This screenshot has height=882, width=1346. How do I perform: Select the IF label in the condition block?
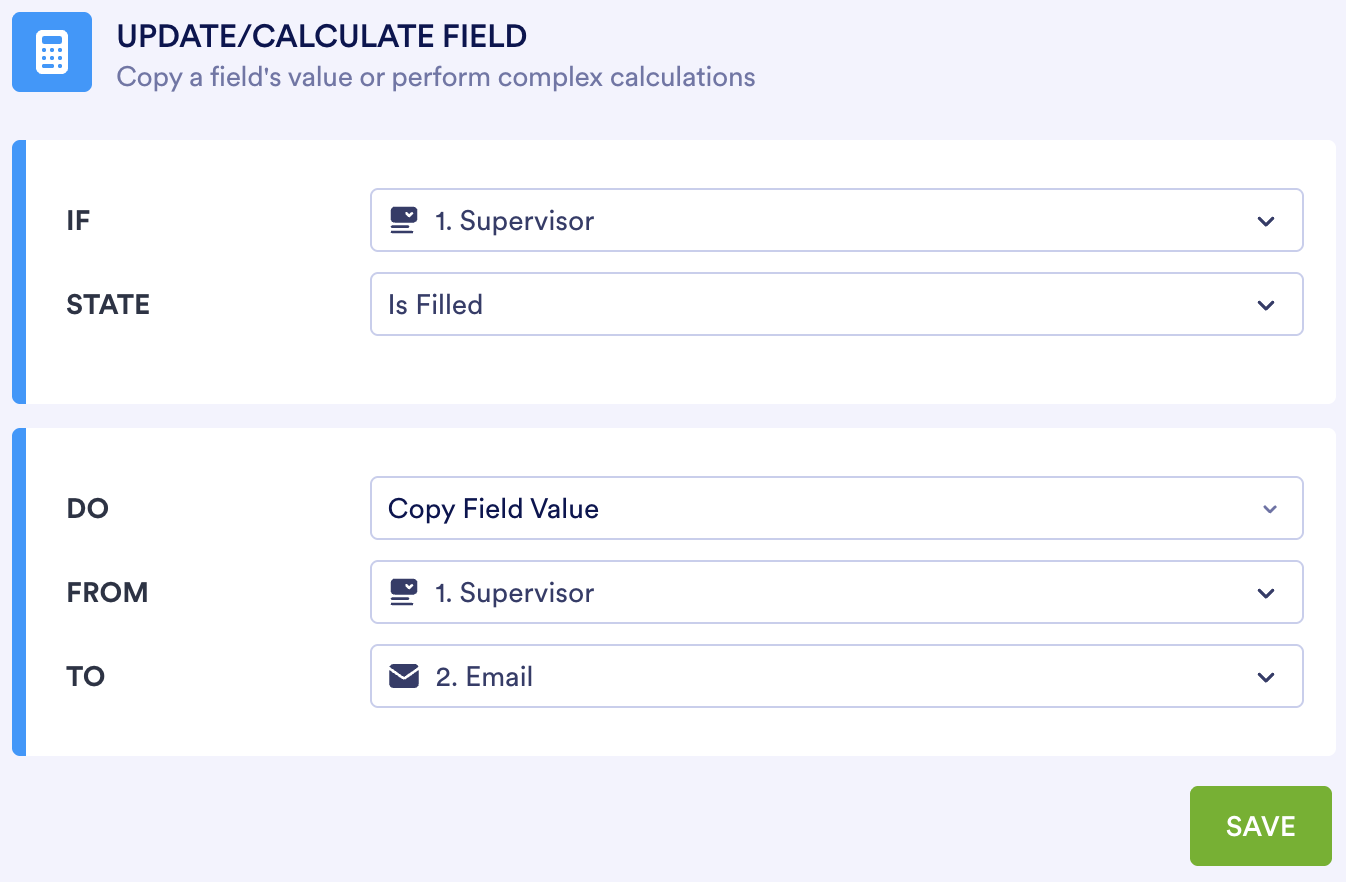[78, 220]
